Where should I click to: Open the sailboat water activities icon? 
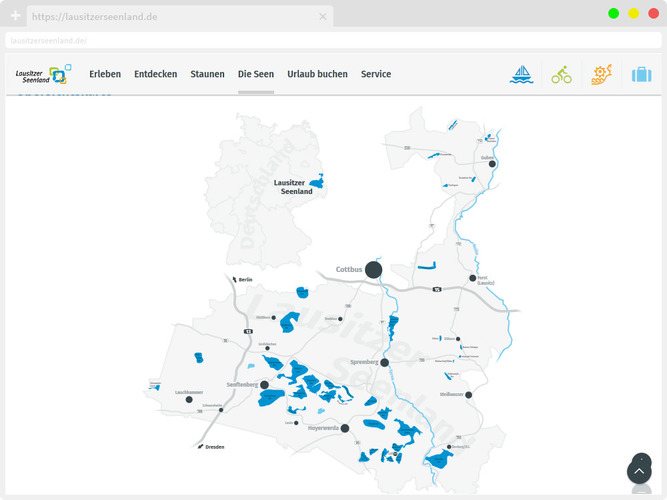tap(522, 75)
